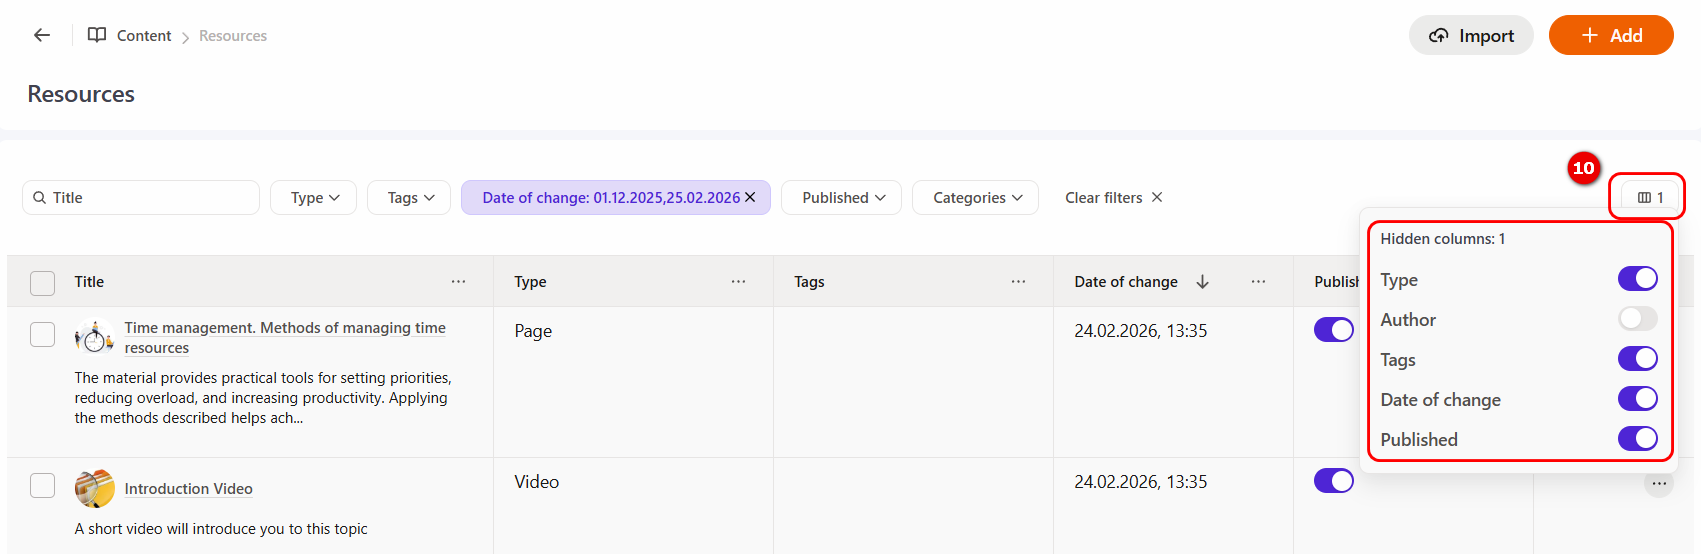Open Introduction Video row actions menu
1701x554 pixels.
pos(1658,484)
